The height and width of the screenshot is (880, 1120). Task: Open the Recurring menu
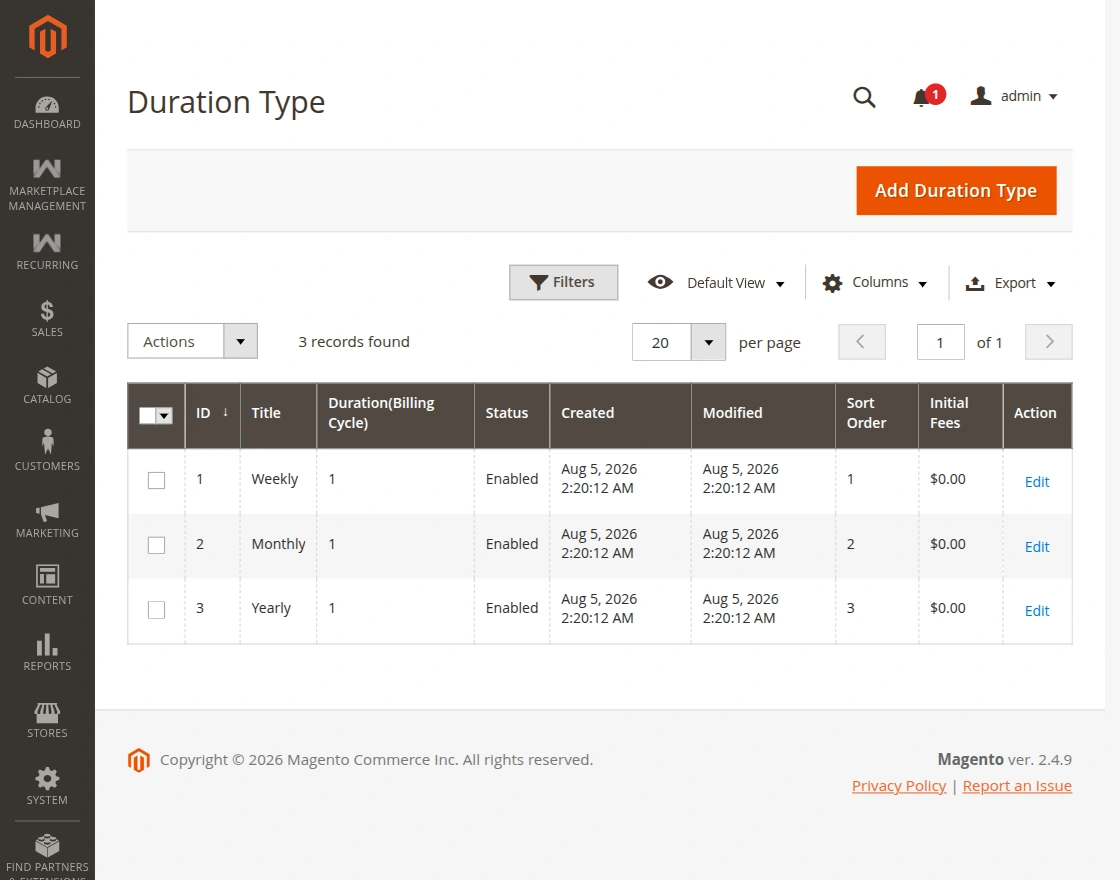point(47,251)
